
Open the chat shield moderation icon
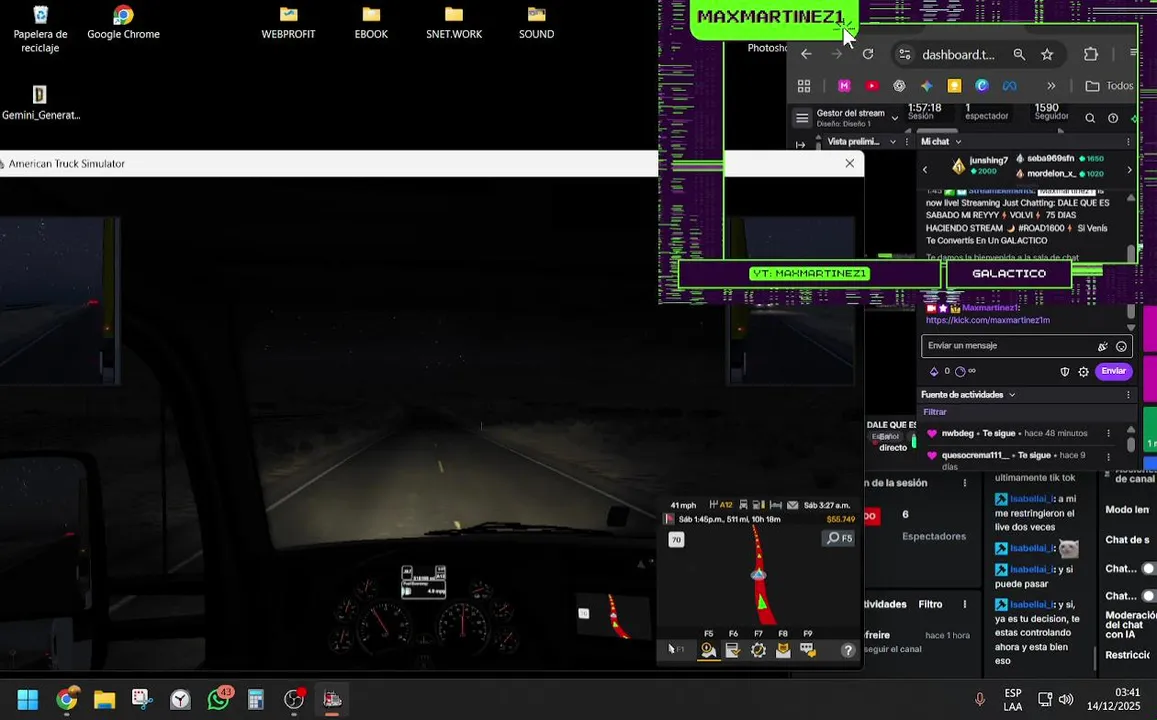1064,372
